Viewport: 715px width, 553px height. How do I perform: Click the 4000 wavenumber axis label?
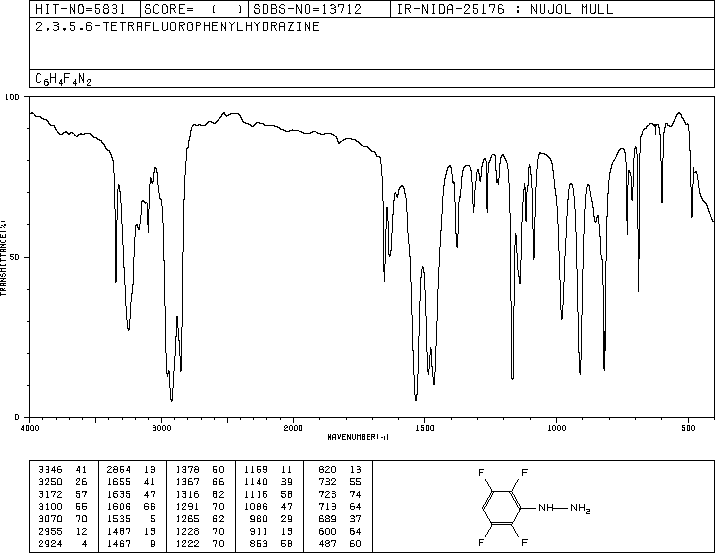tap(30, 428)
